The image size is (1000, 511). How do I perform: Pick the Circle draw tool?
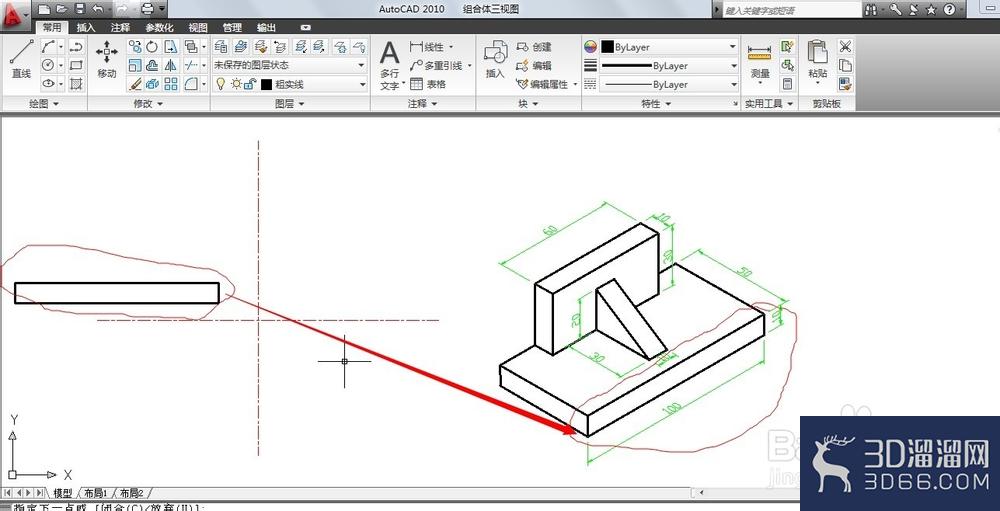[x=48, y=65]
